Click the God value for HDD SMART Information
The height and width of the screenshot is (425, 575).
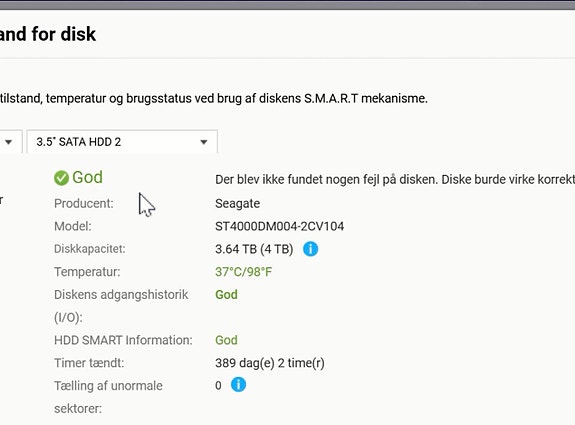tap(226, 340)
